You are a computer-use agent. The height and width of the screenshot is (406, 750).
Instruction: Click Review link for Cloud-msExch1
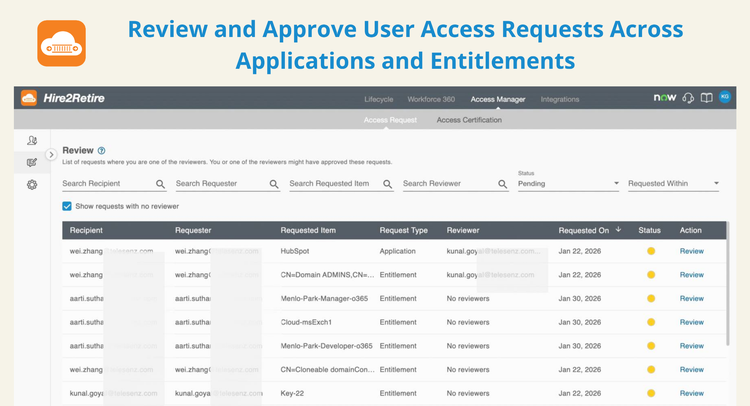[692, 322]
